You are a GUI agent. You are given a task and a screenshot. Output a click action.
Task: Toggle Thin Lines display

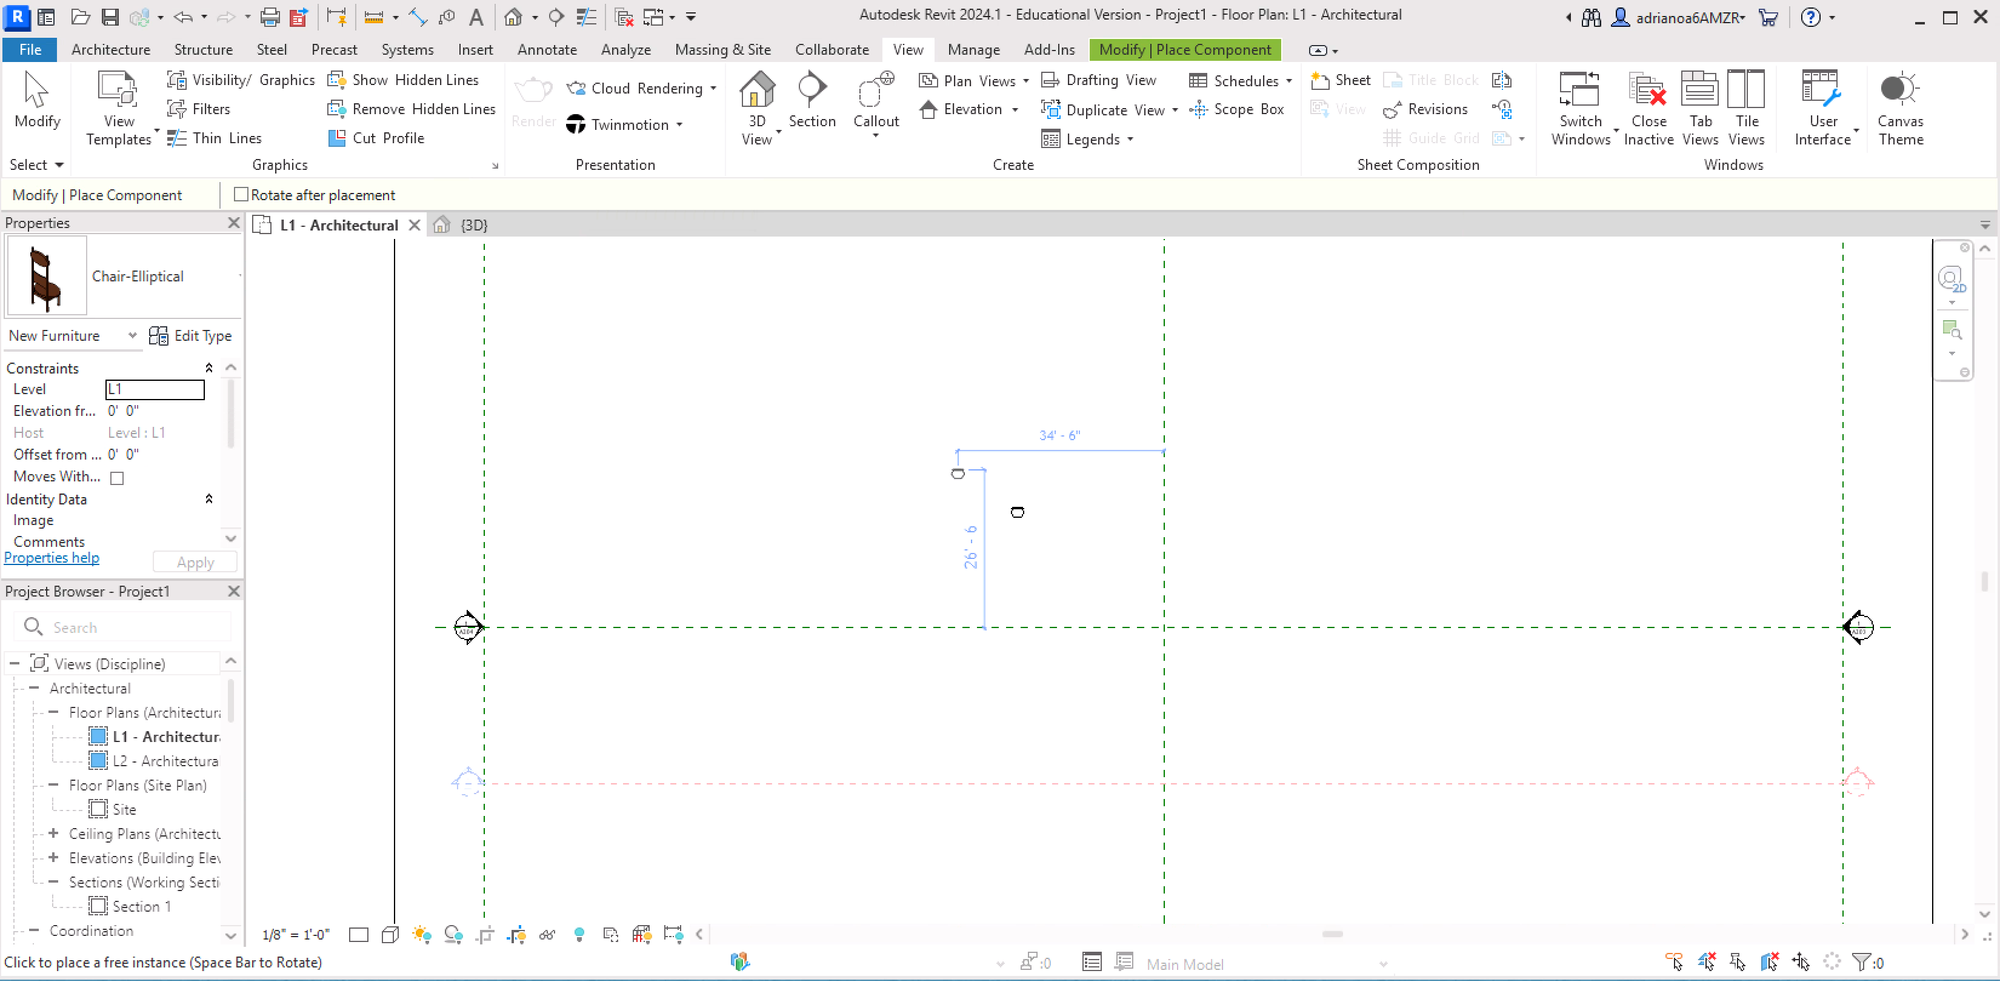coord(214,138)
